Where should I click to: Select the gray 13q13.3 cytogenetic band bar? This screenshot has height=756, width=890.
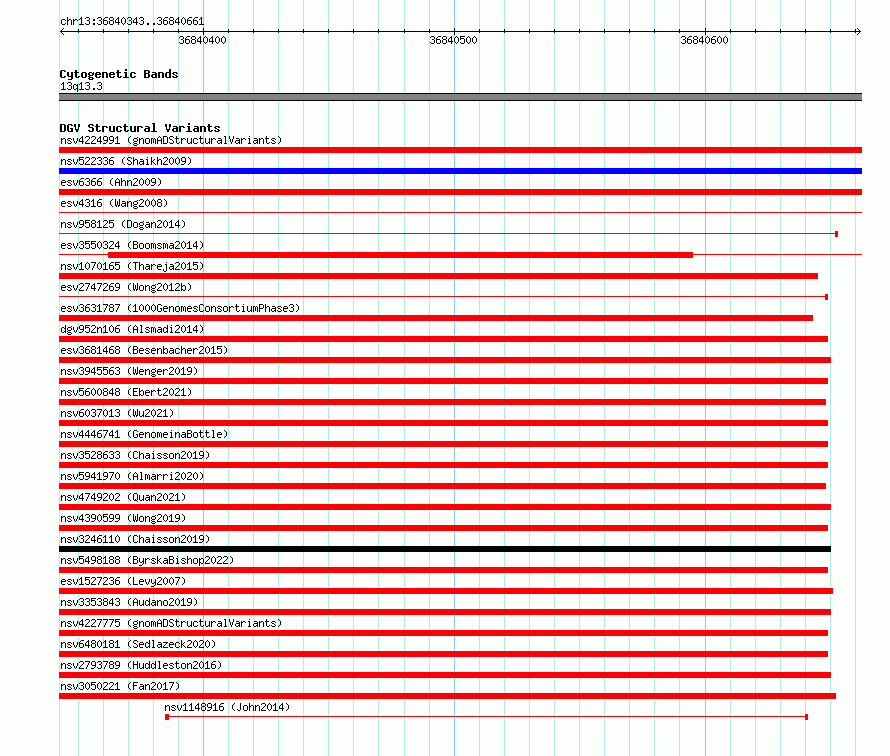(x=460, y=97)
